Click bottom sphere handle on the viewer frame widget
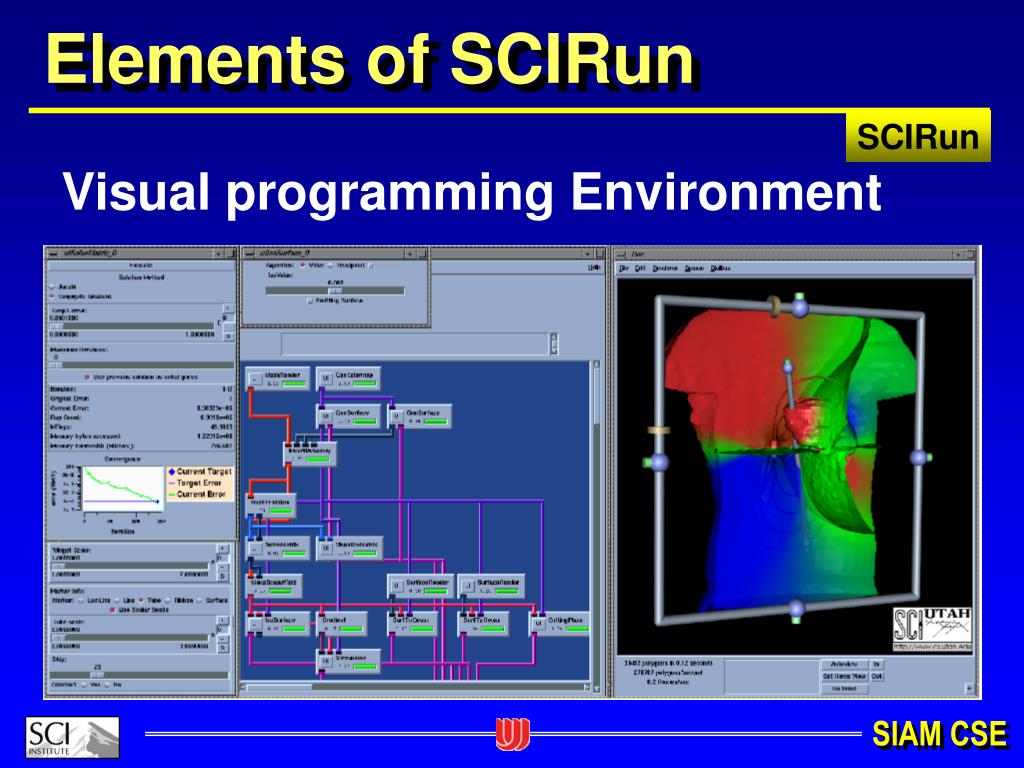1024x768 pixels. pos(796,609)
